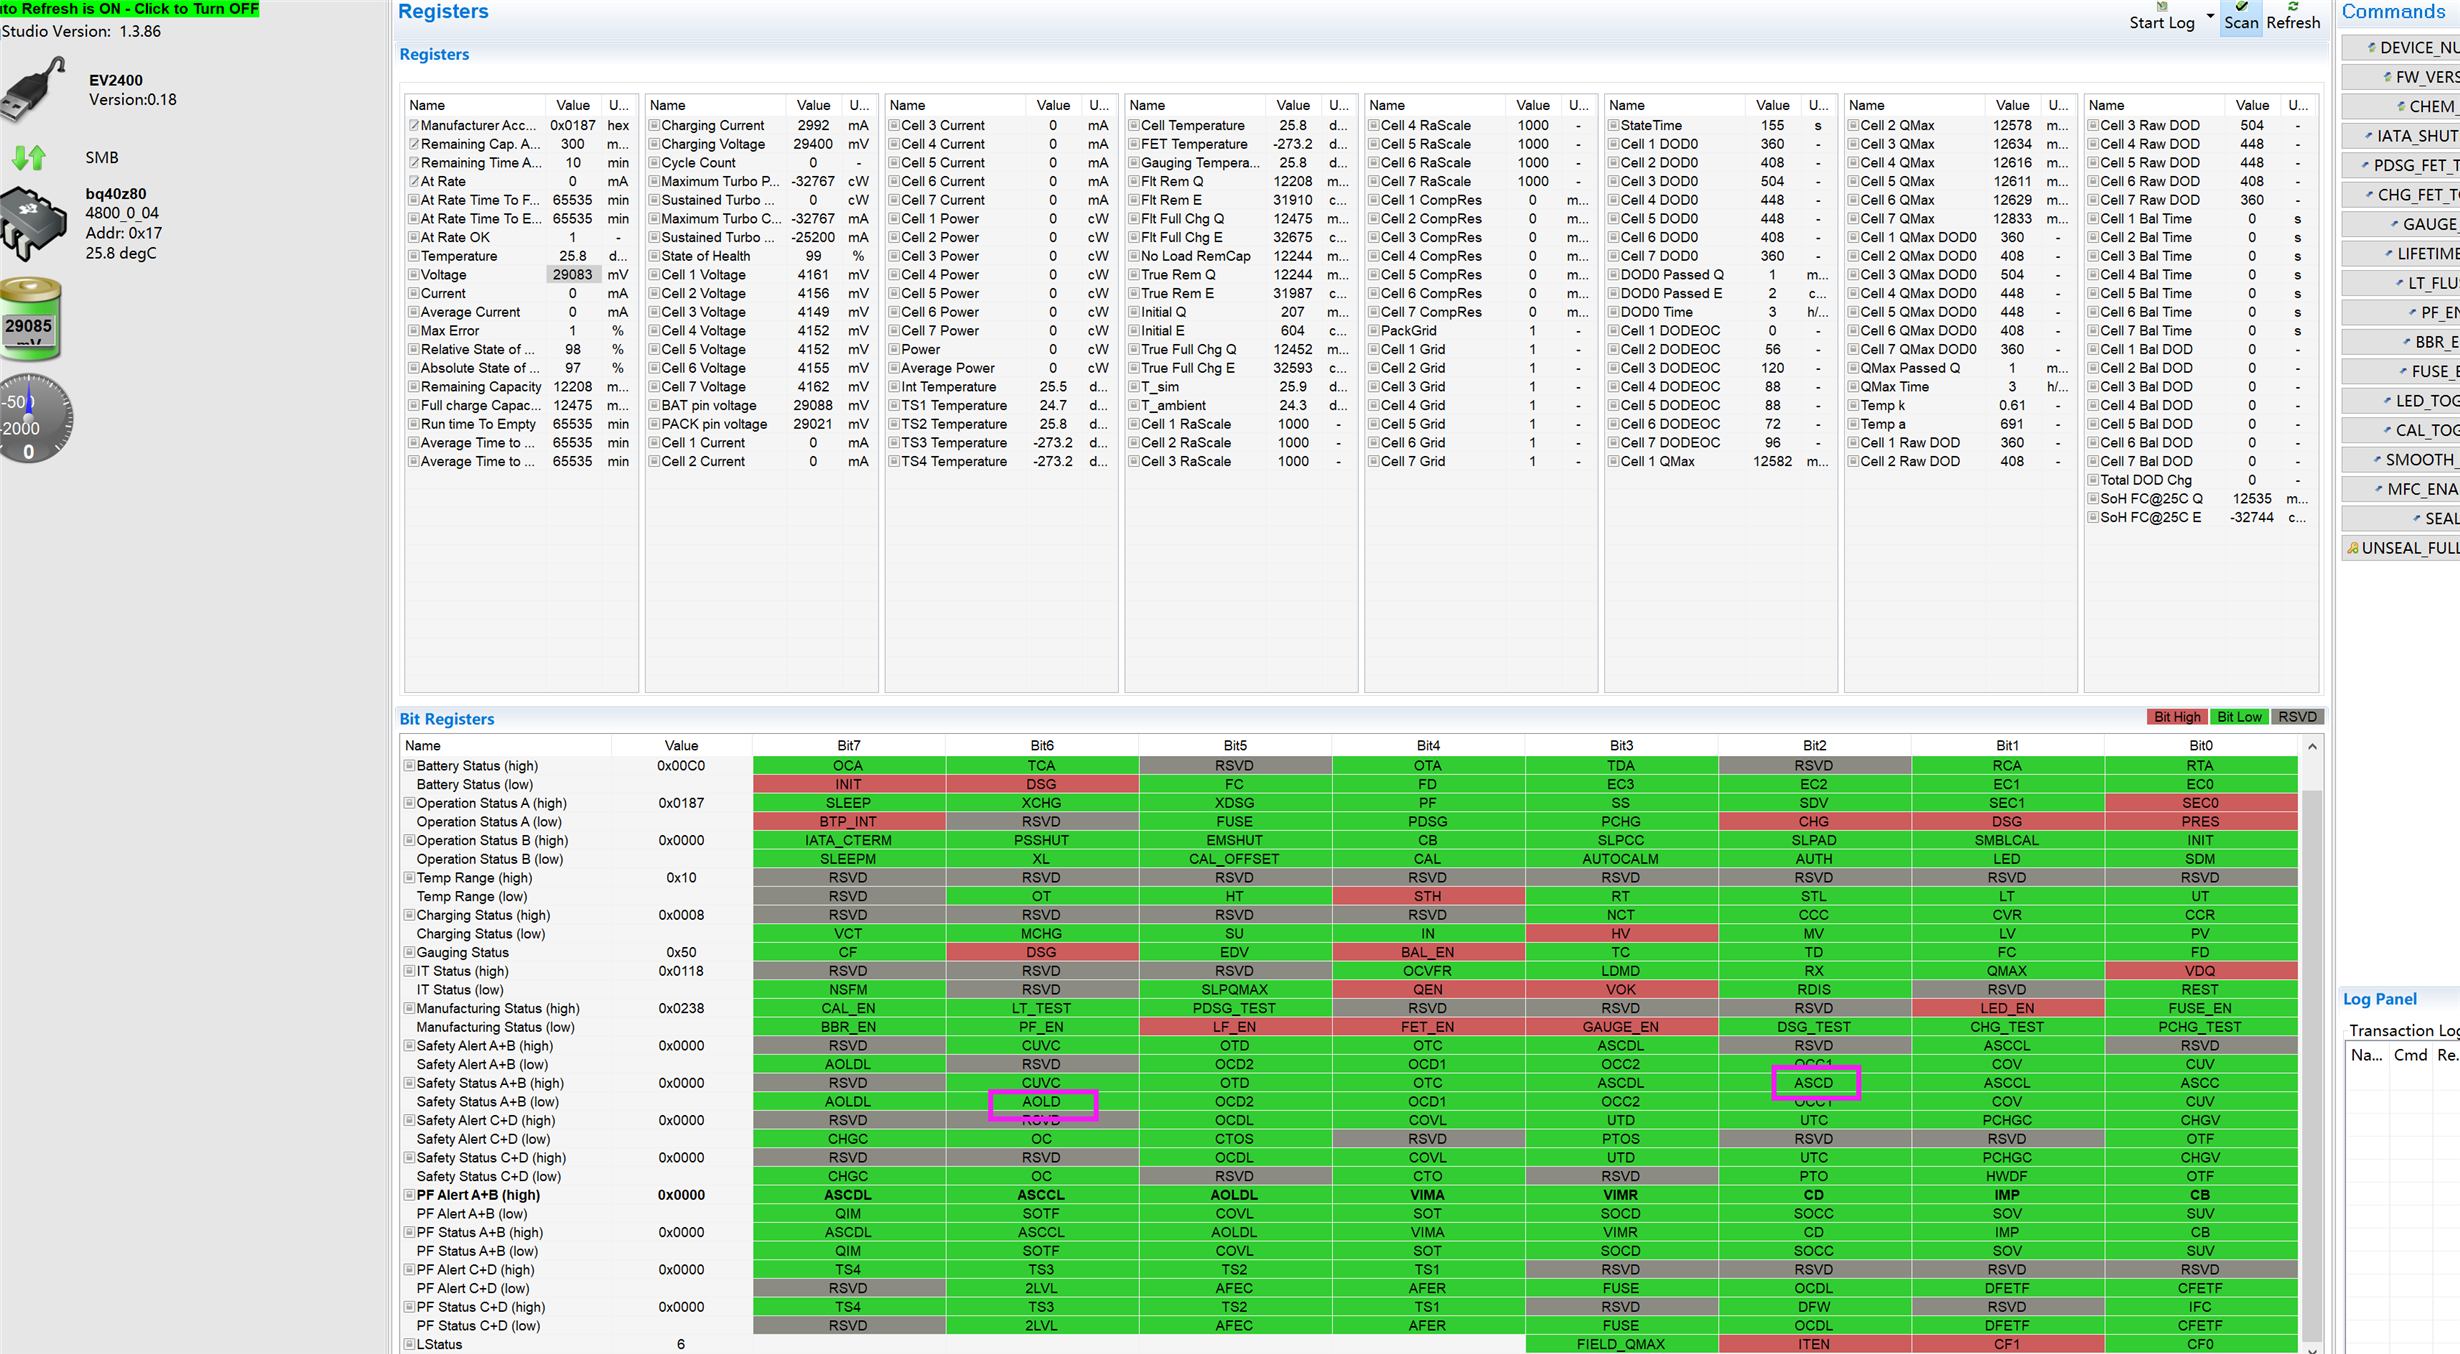The width and height of the screenshot is (2460, 1354).
Task: Click the Bit High red legend swatch
Action: tap(2176, 717)
